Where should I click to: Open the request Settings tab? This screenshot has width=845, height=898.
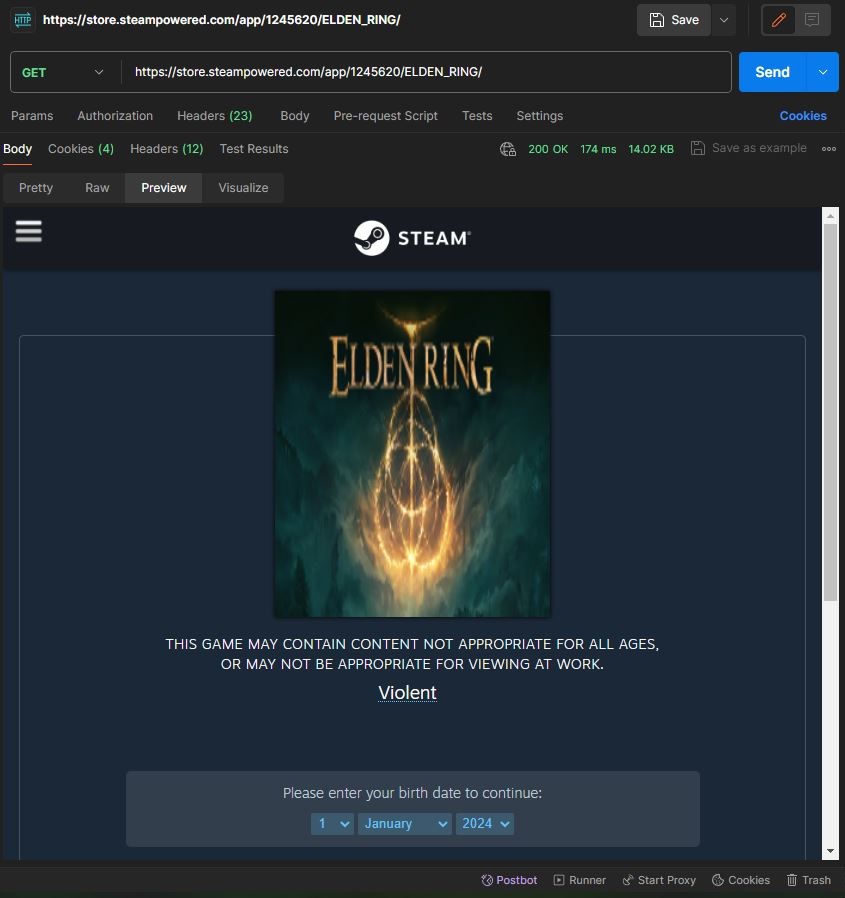tap(540, 116)
